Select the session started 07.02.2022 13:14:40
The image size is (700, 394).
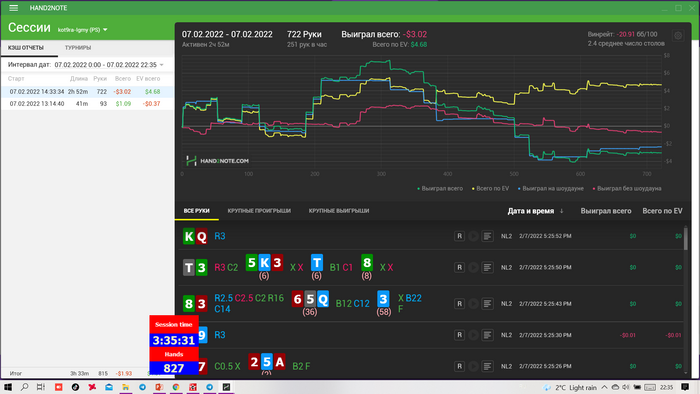pos(88,104)
